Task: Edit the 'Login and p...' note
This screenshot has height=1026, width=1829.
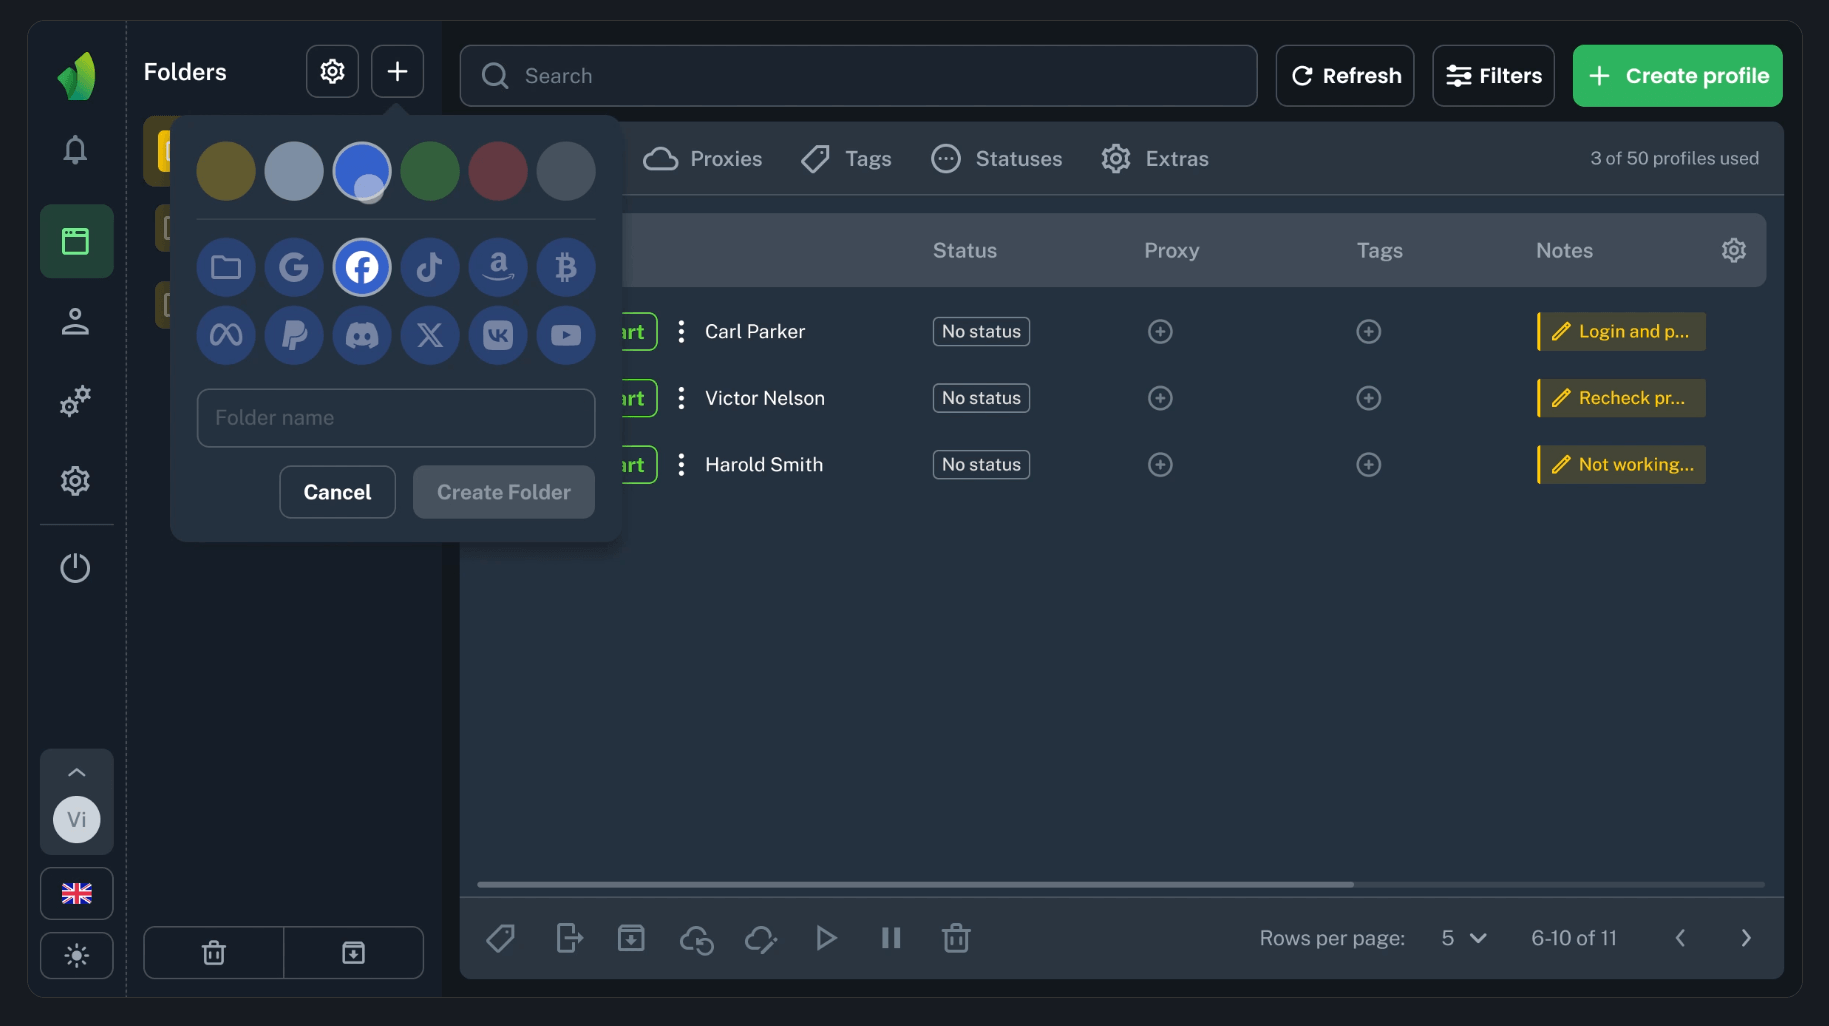Action: (x=1621, y=332)
